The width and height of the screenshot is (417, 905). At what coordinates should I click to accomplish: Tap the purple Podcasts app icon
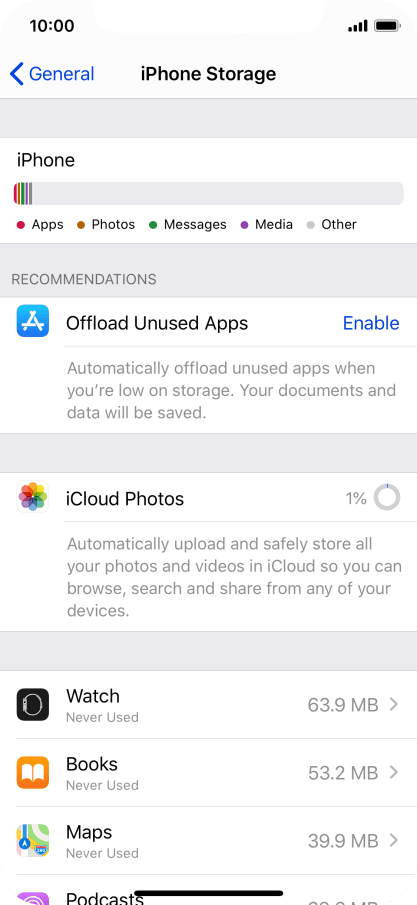point(32,898)
